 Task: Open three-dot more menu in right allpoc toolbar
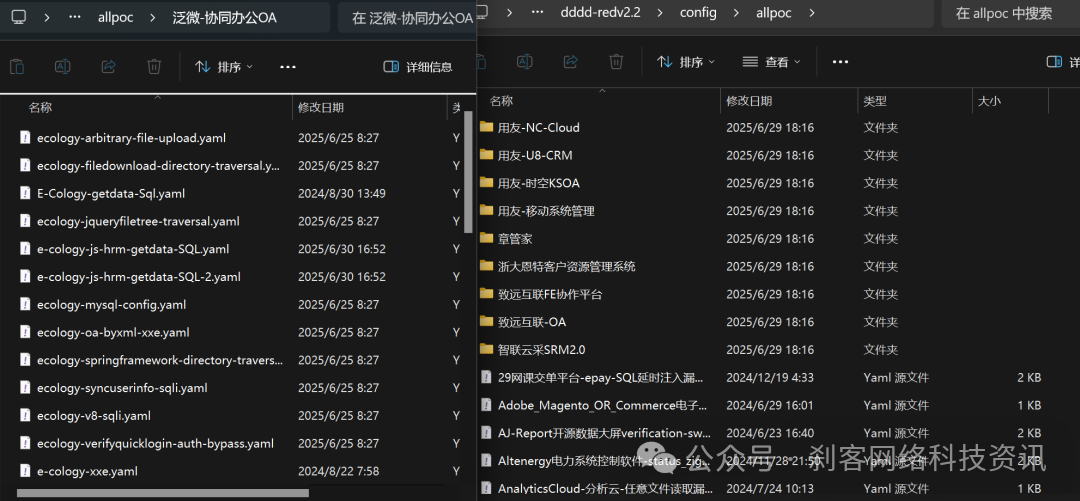pyautogui.click(x=840, y=61)
